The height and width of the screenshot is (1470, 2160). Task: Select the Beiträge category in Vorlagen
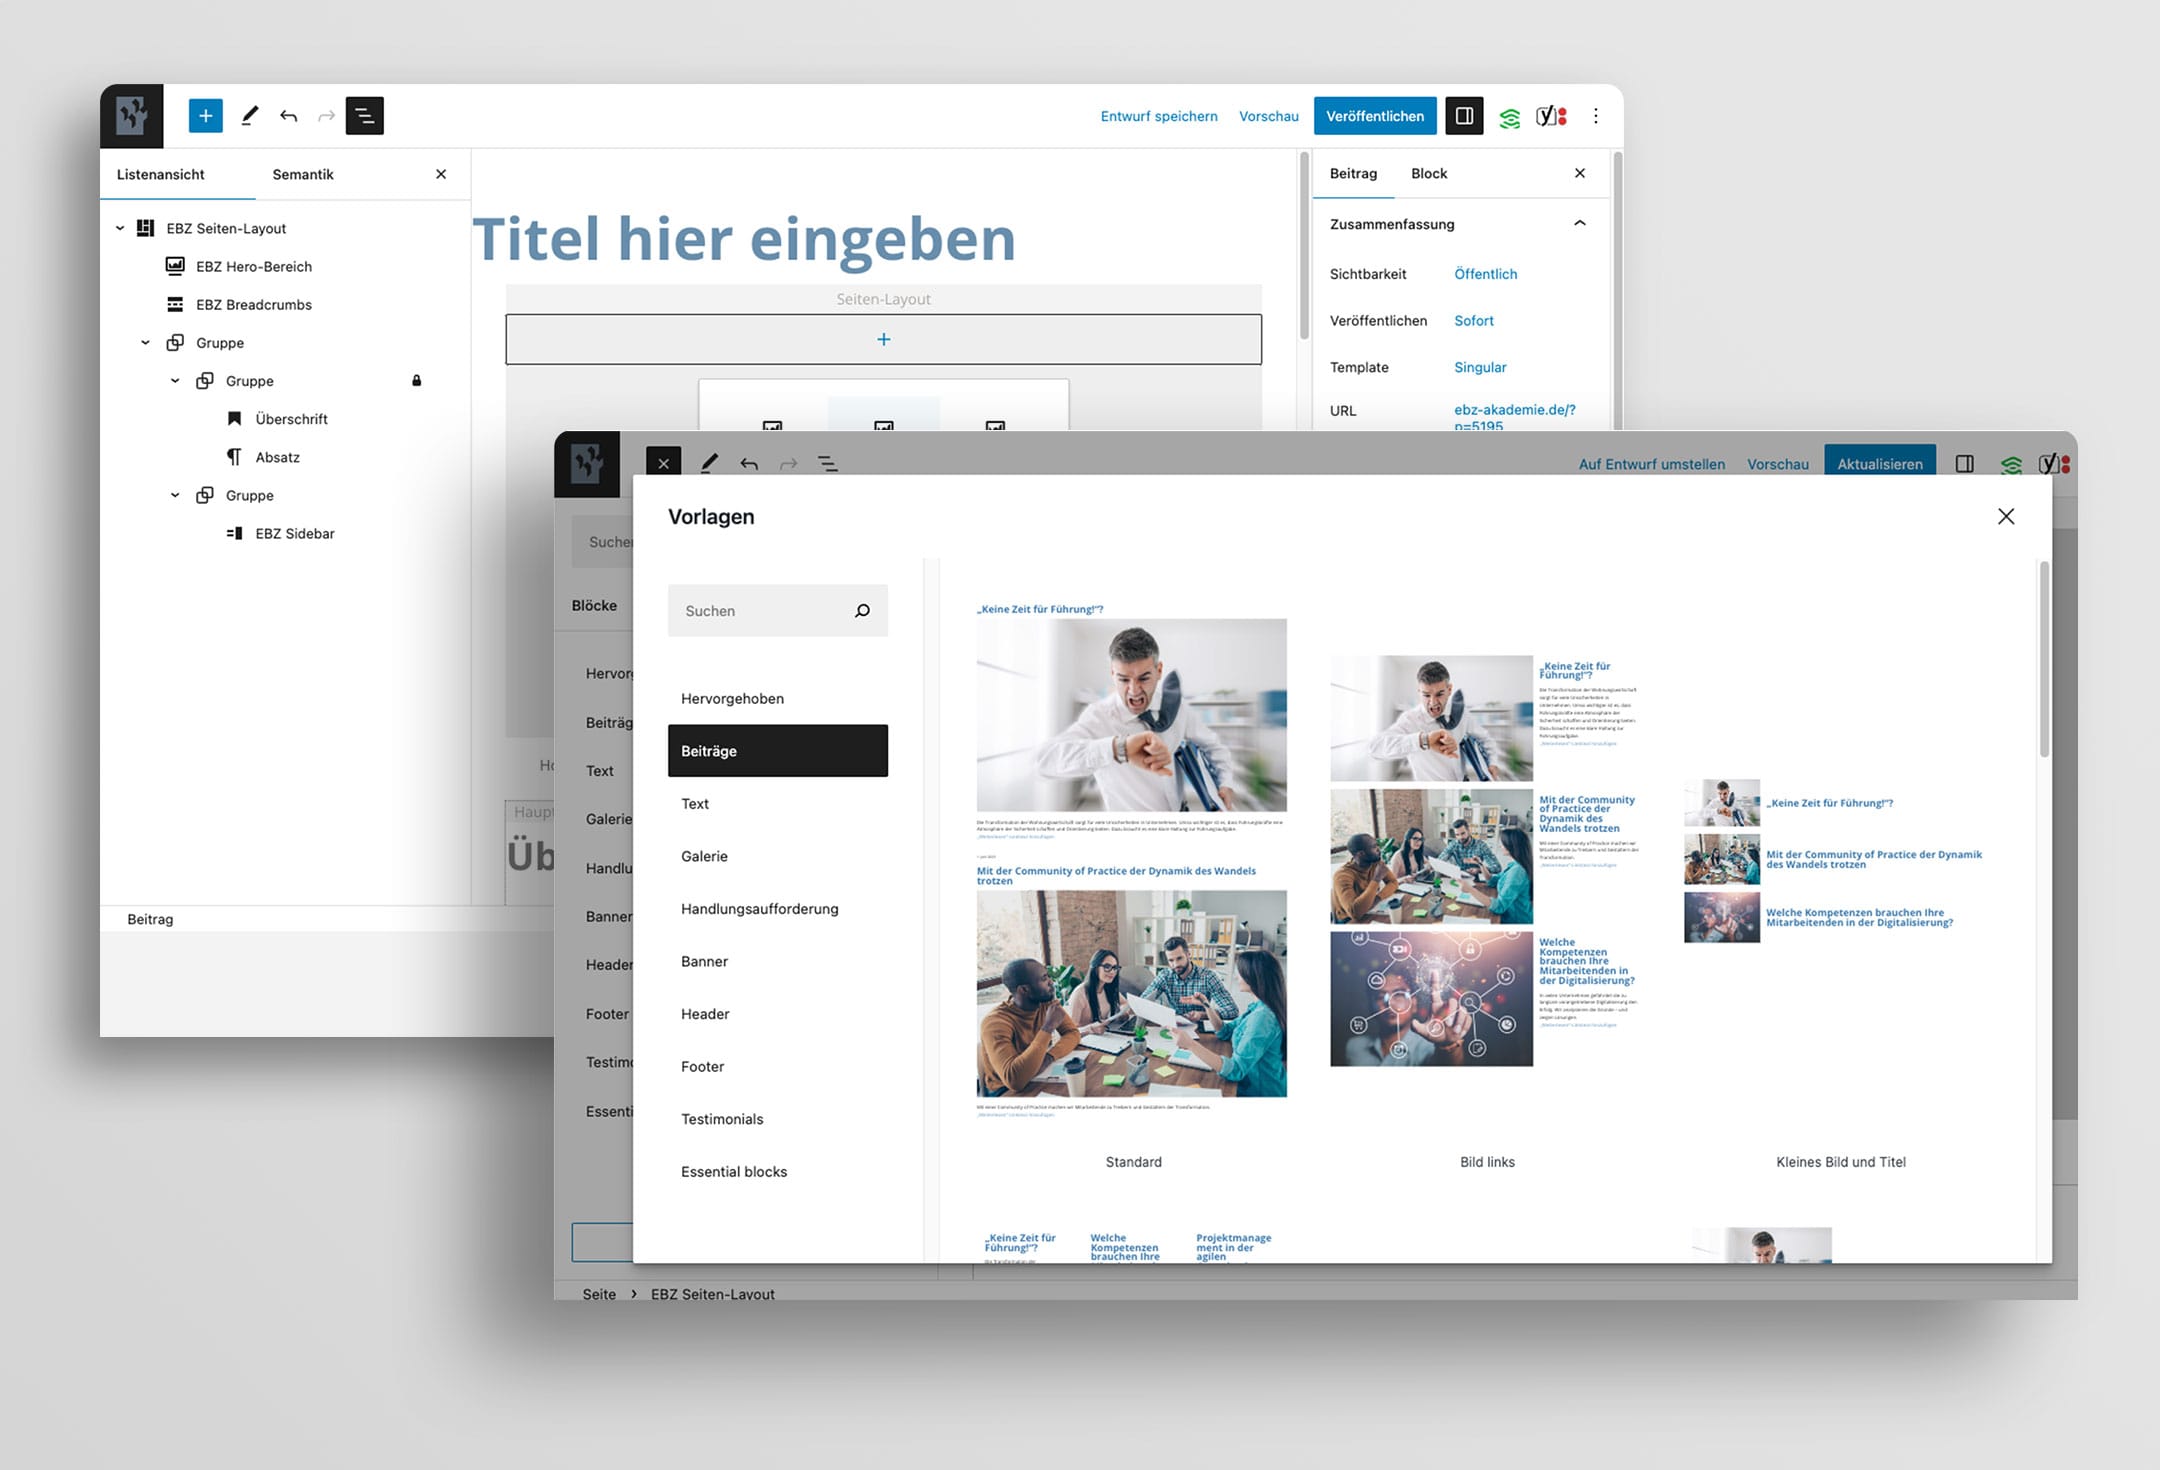pos(776,750)
